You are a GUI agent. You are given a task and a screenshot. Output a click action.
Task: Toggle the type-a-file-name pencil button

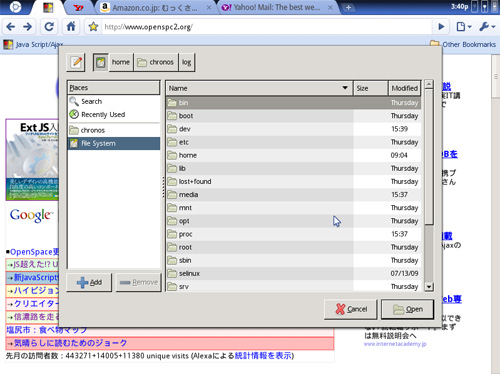[76, 62]
